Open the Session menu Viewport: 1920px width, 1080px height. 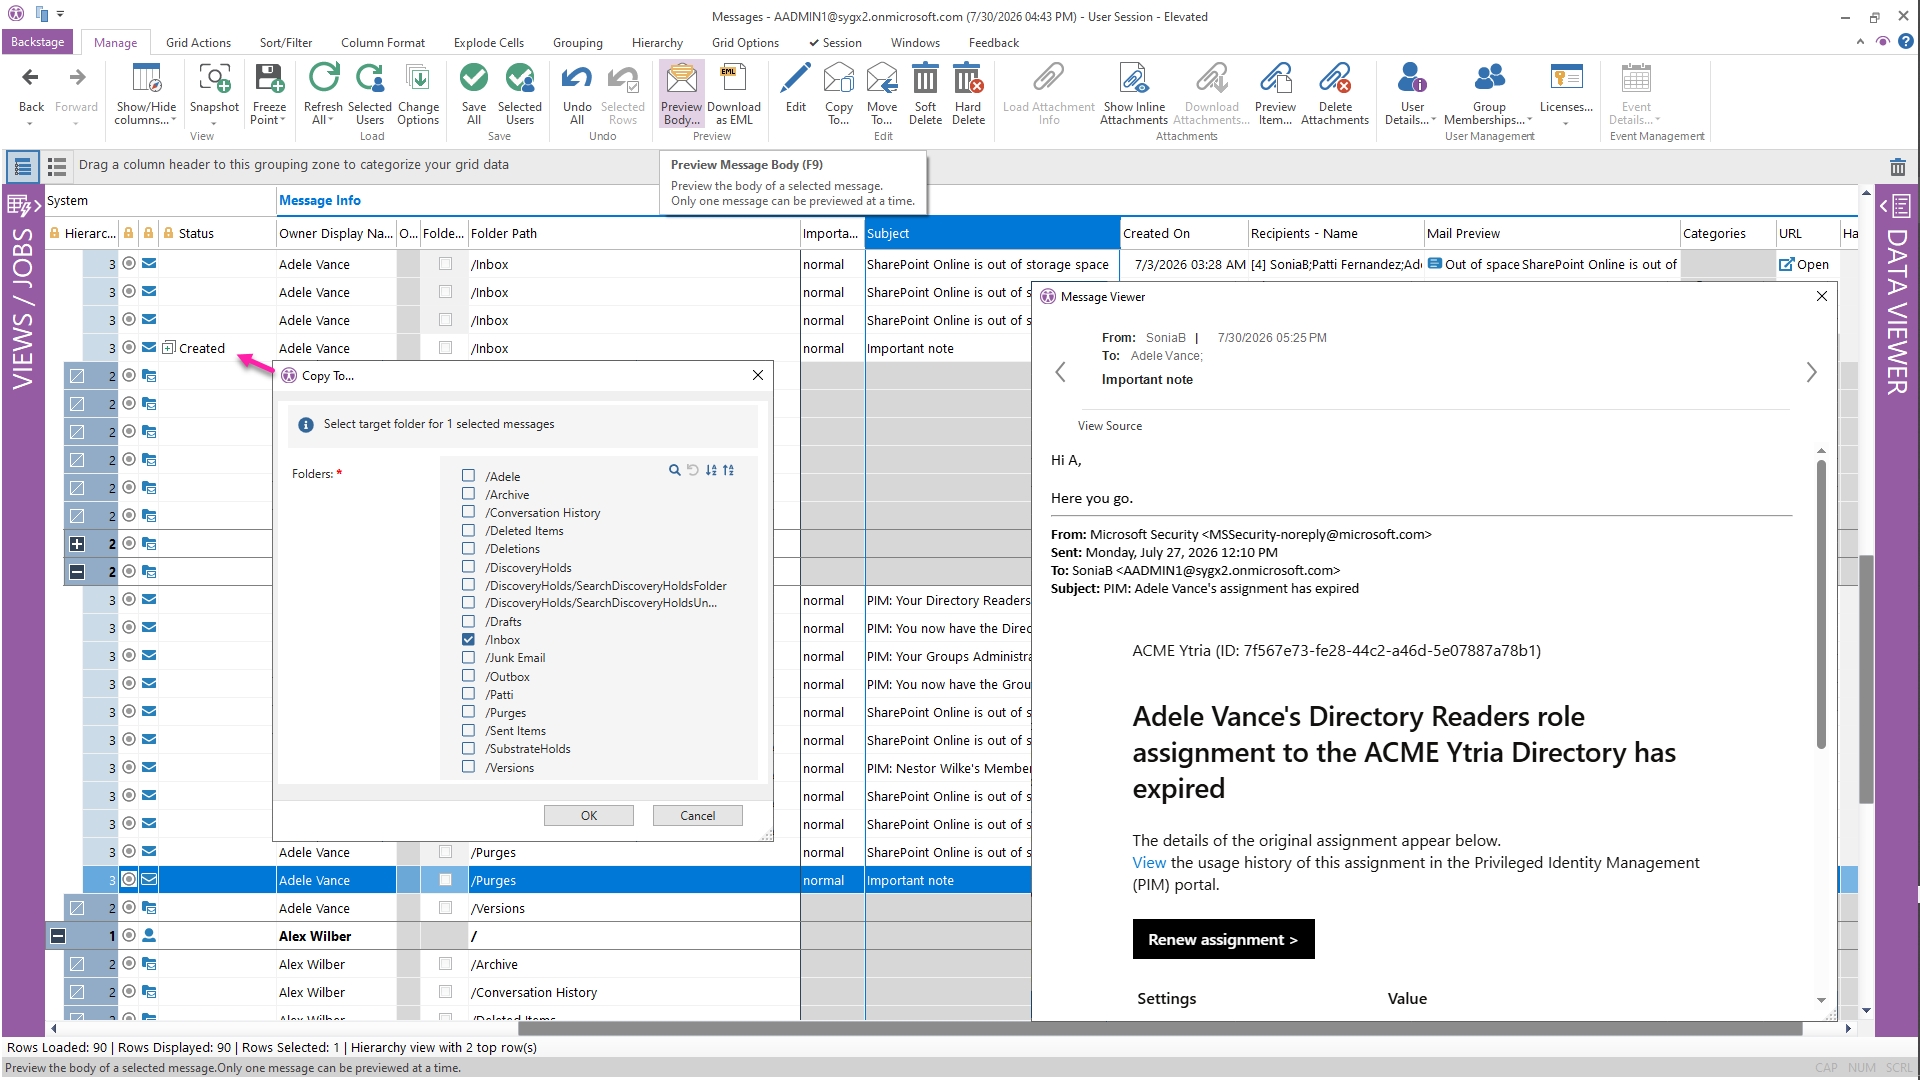836,43
